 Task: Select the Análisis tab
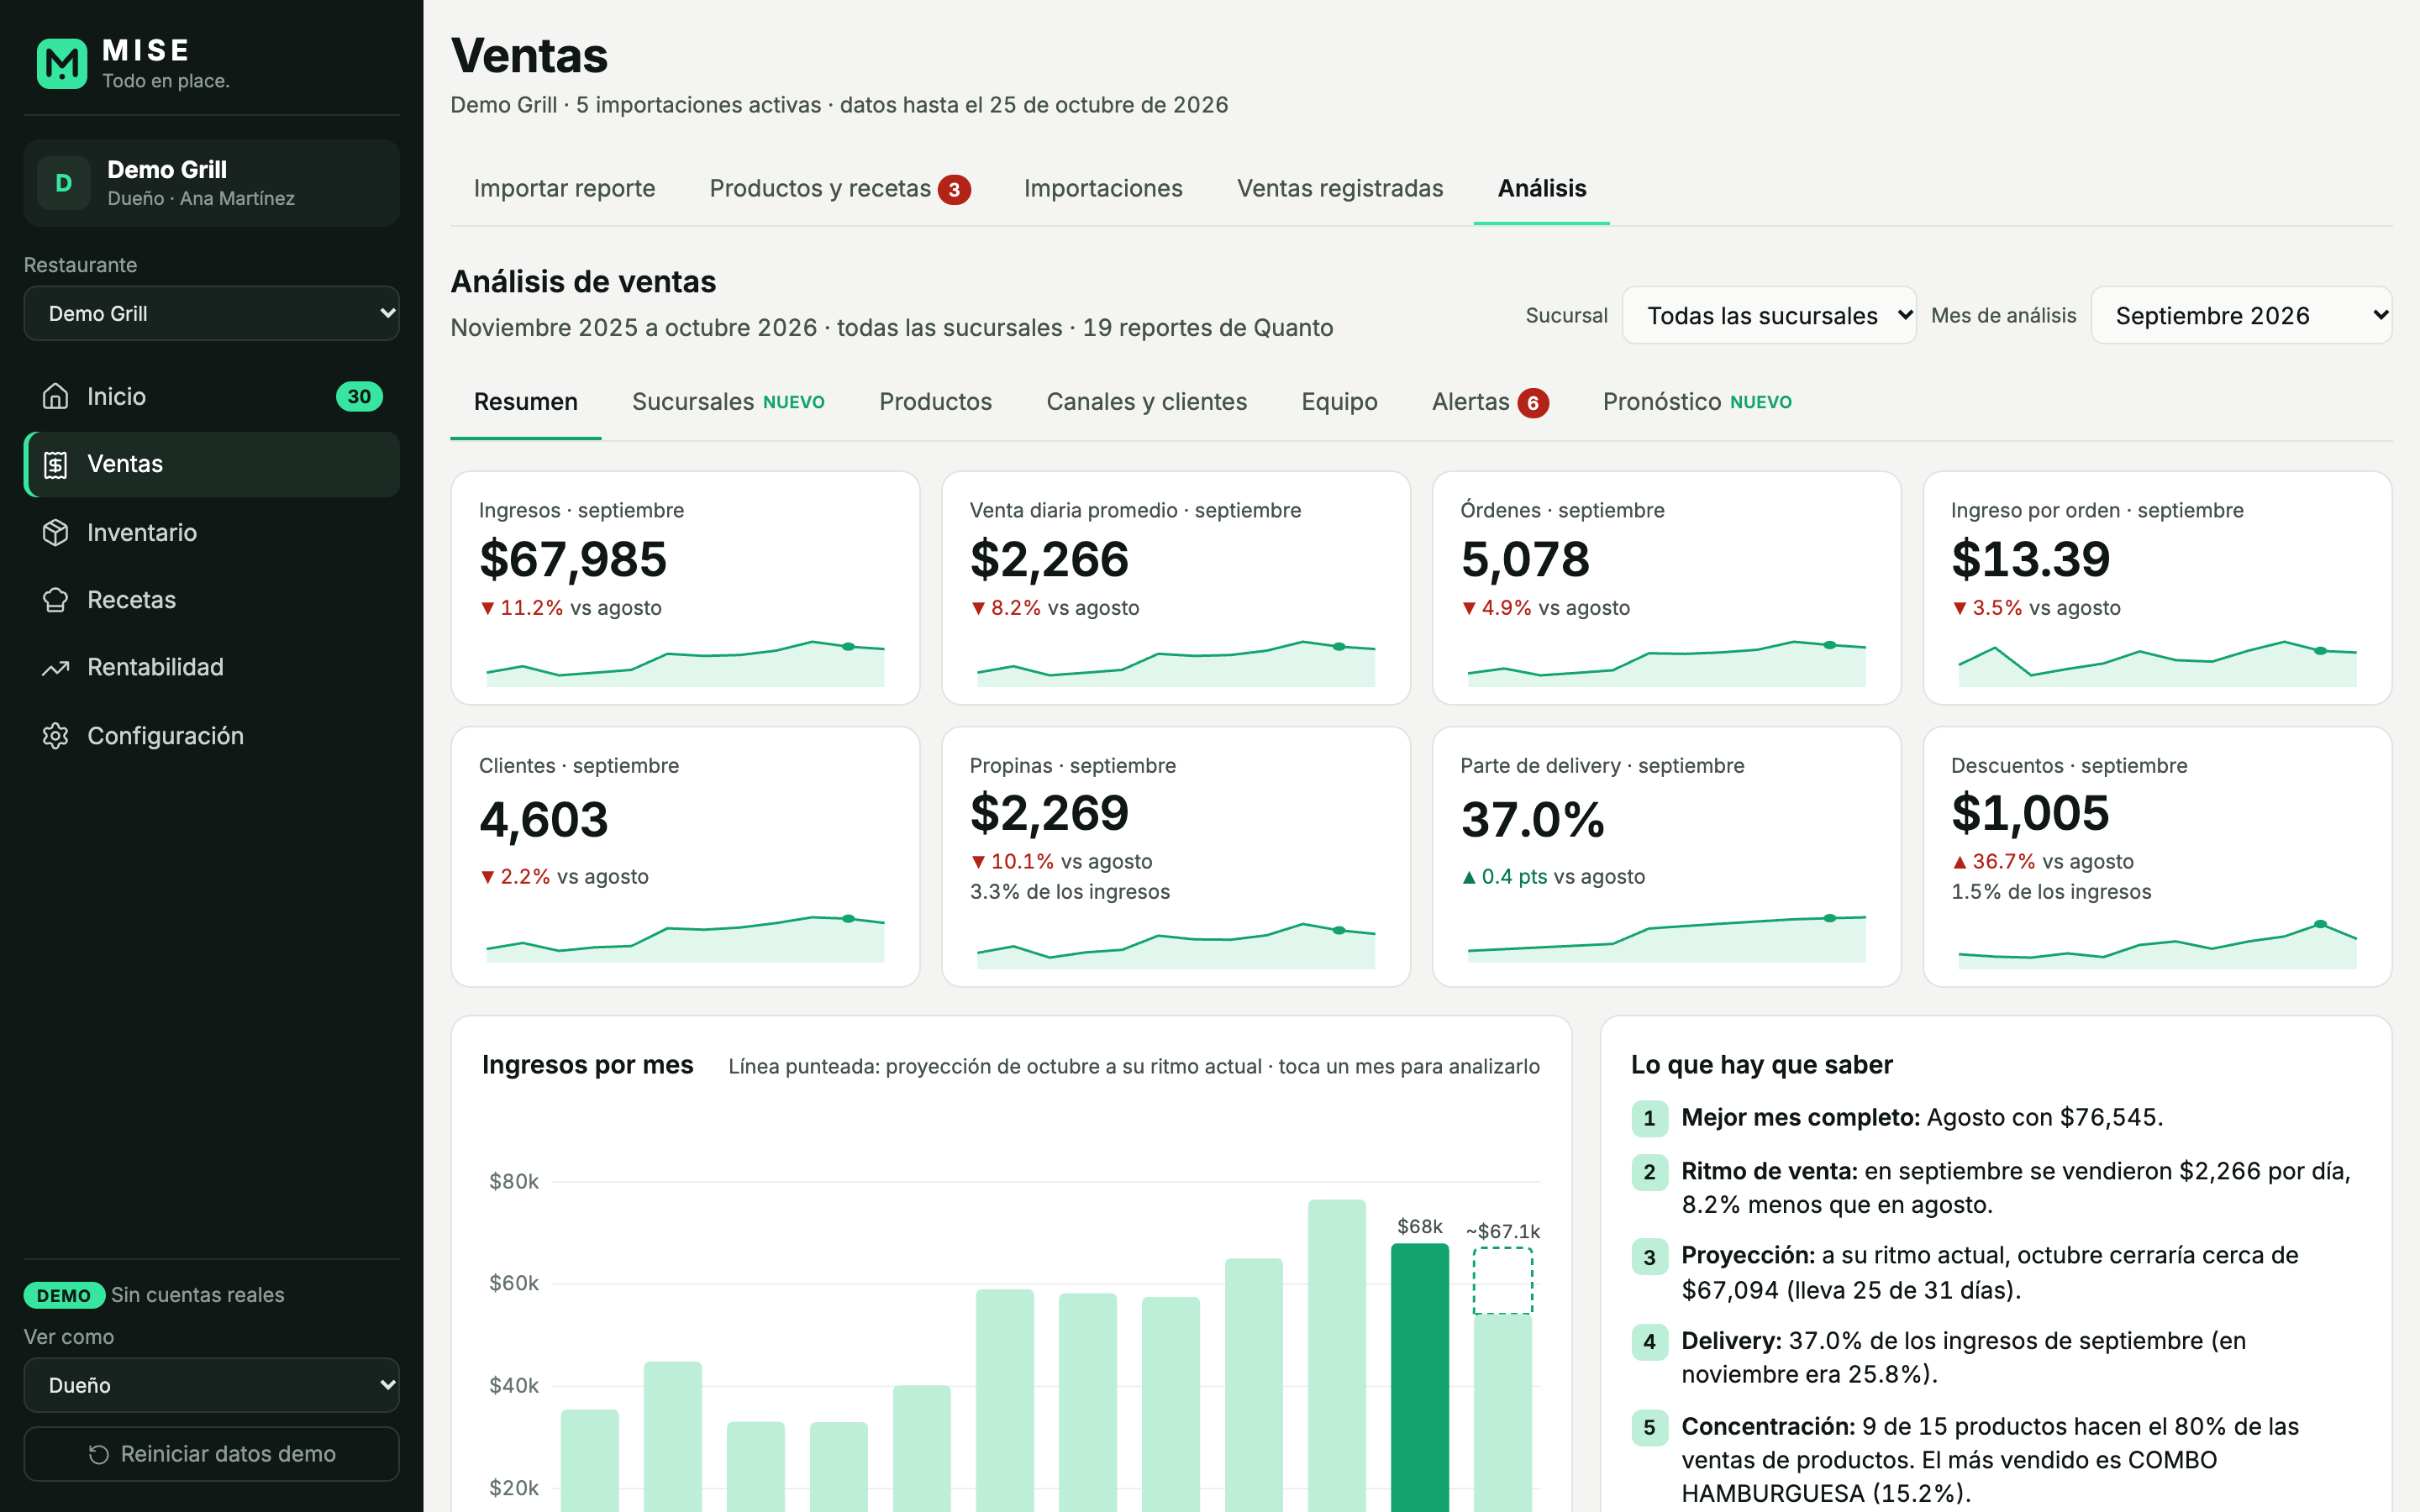click(1542, 188)
